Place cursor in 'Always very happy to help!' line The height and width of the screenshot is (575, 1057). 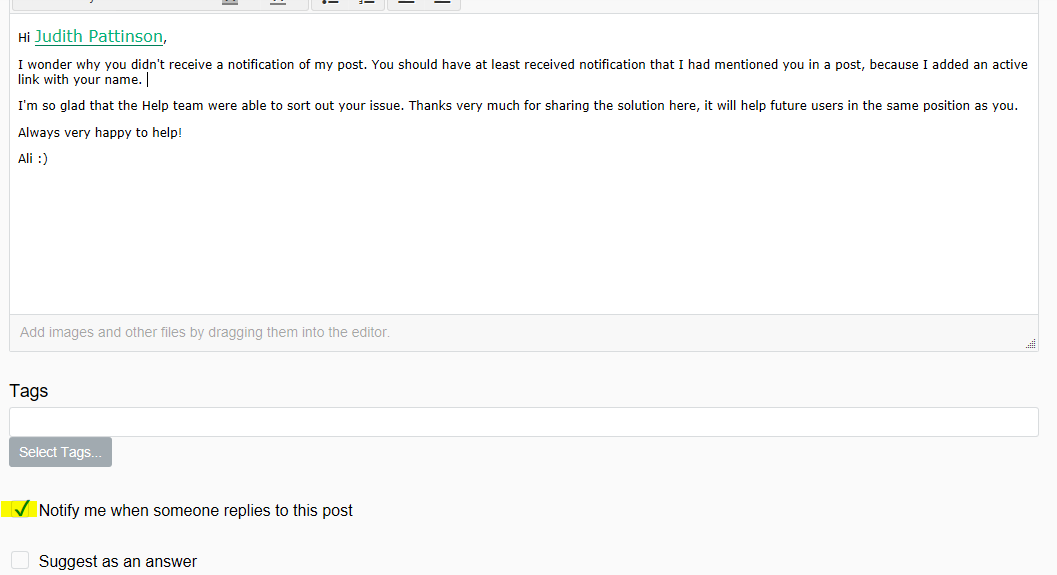(100, 133)
